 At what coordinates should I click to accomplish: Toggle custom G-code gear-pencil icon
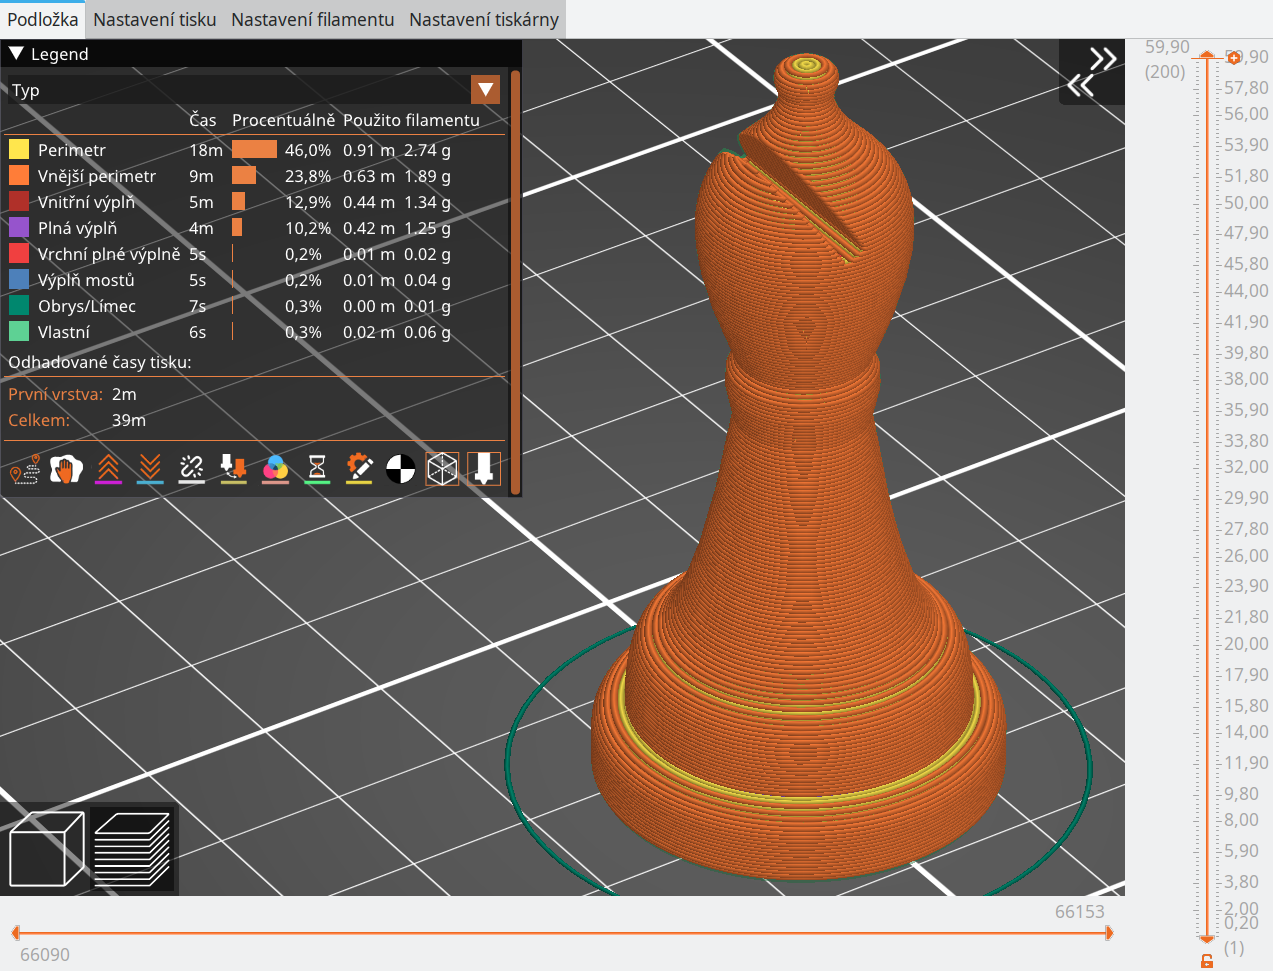coord(359,468)
